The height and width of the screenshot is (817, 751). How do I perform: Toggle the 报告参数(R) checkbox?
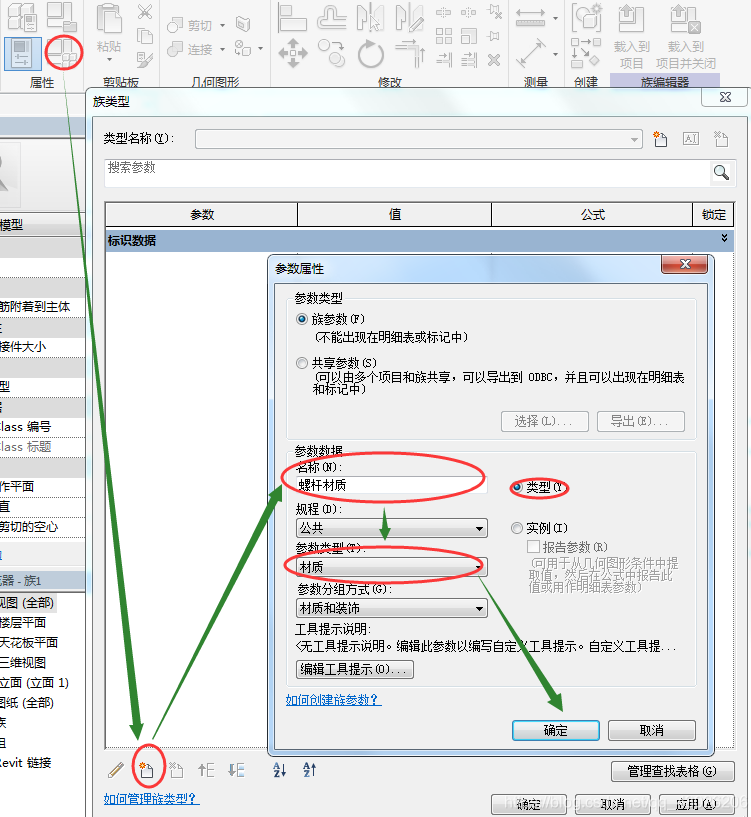point(533,547)
